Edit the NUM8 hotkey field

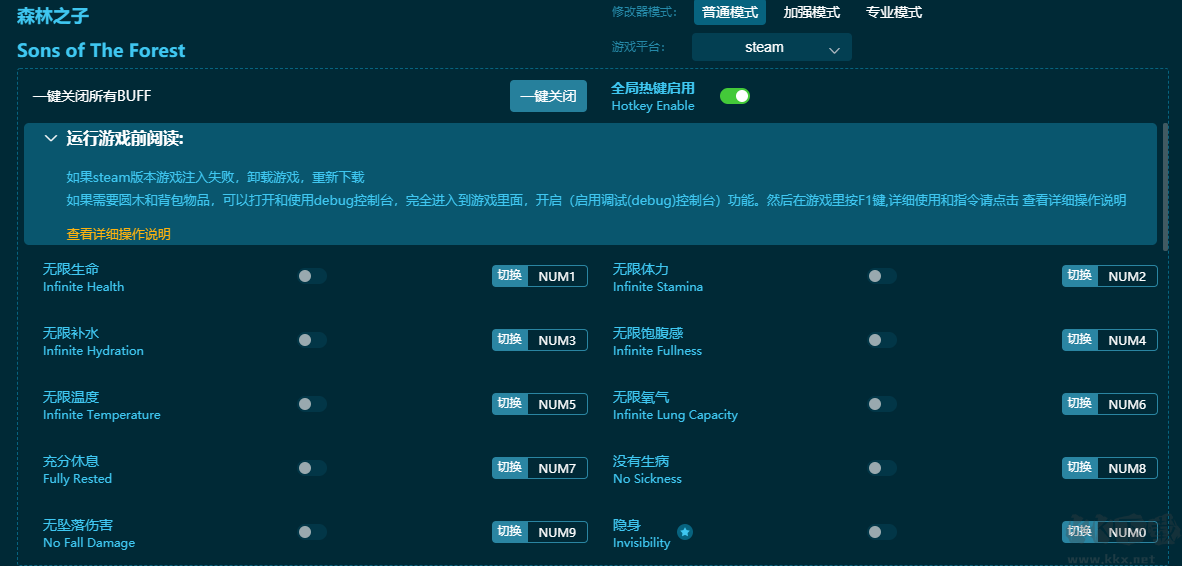pyautogui.click(x=1127, y=469)
